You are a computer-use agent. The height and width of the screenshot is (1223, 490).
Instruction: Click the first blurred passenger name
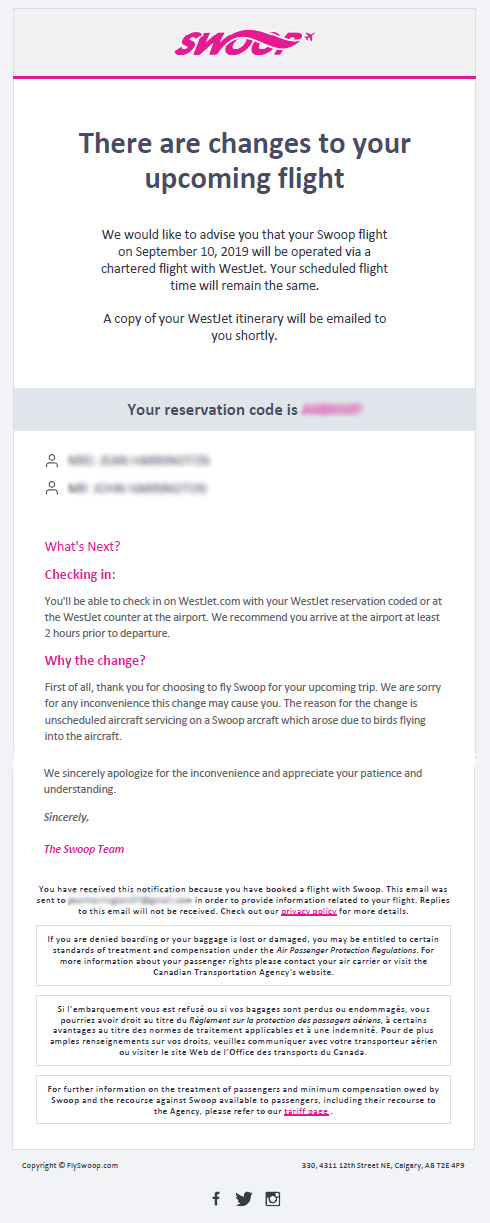pyautogui.click(x=139, y=461)
